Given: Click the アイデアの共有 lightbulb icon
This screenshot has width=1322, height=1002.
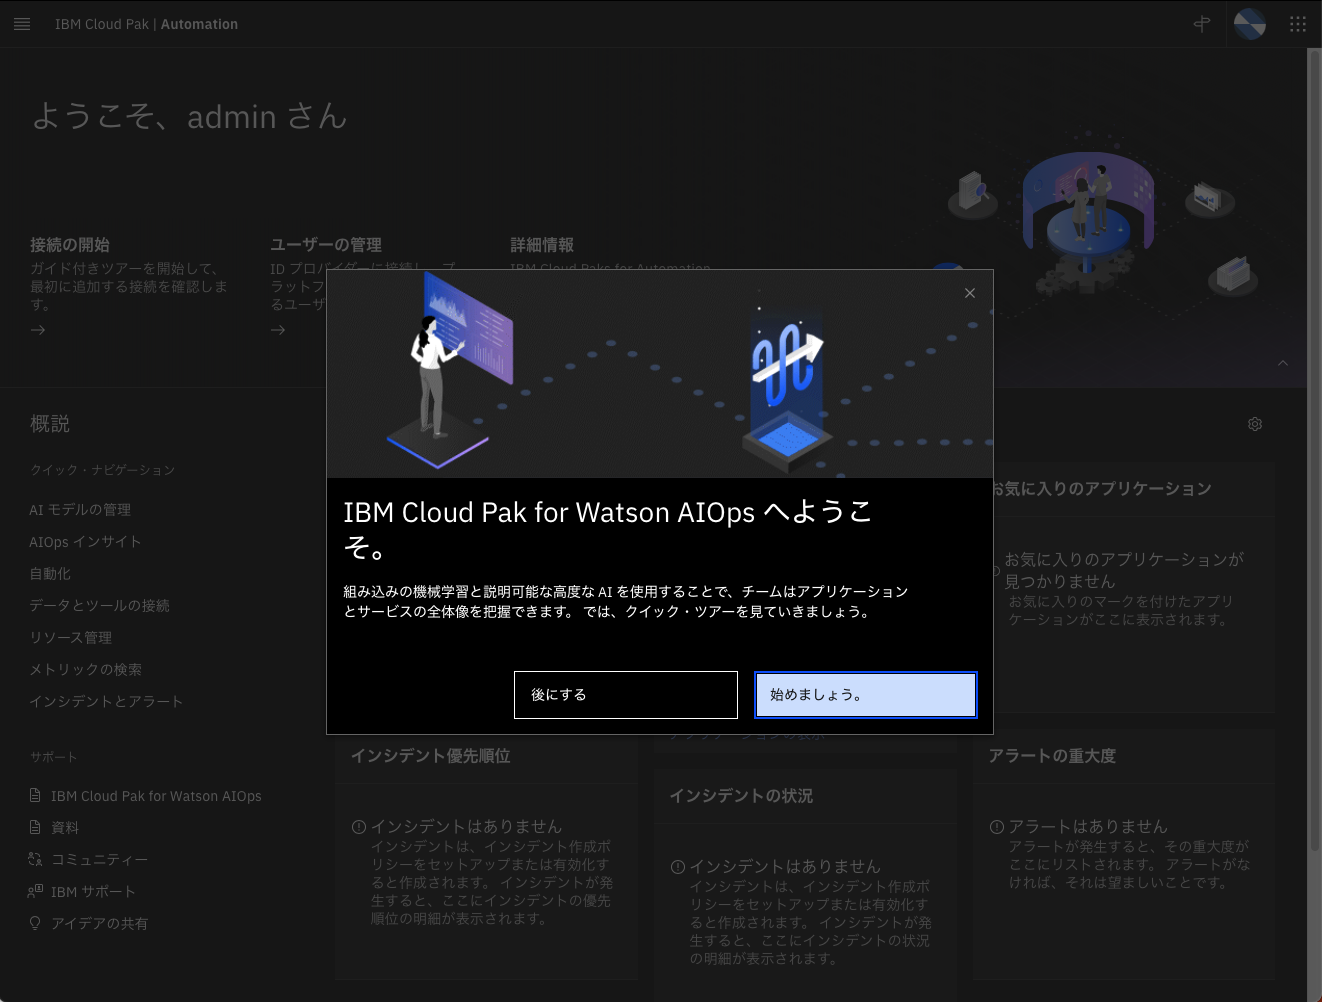Looking at the screenshot, I should pyautogui.click(x=36, y=924).
